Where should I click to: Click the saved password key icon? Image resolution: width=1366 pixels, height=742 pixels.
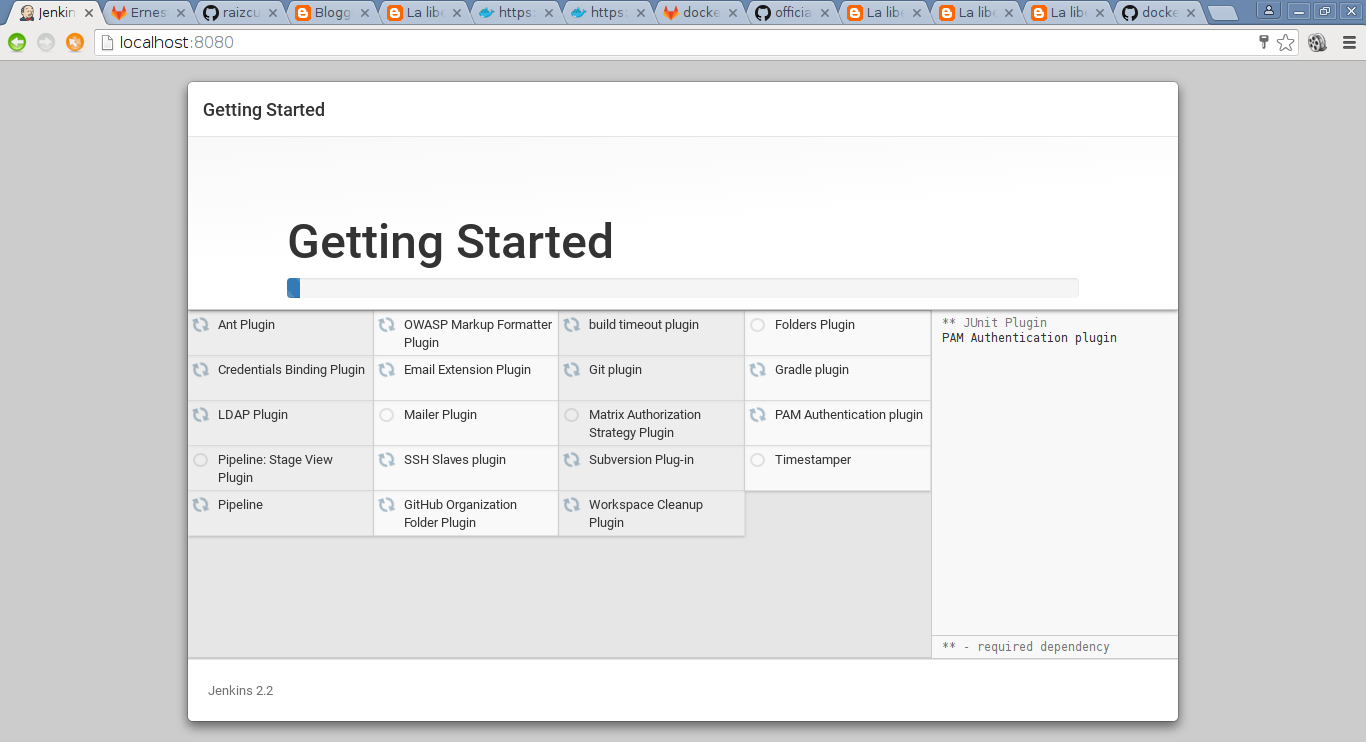tap(1263, 42)
